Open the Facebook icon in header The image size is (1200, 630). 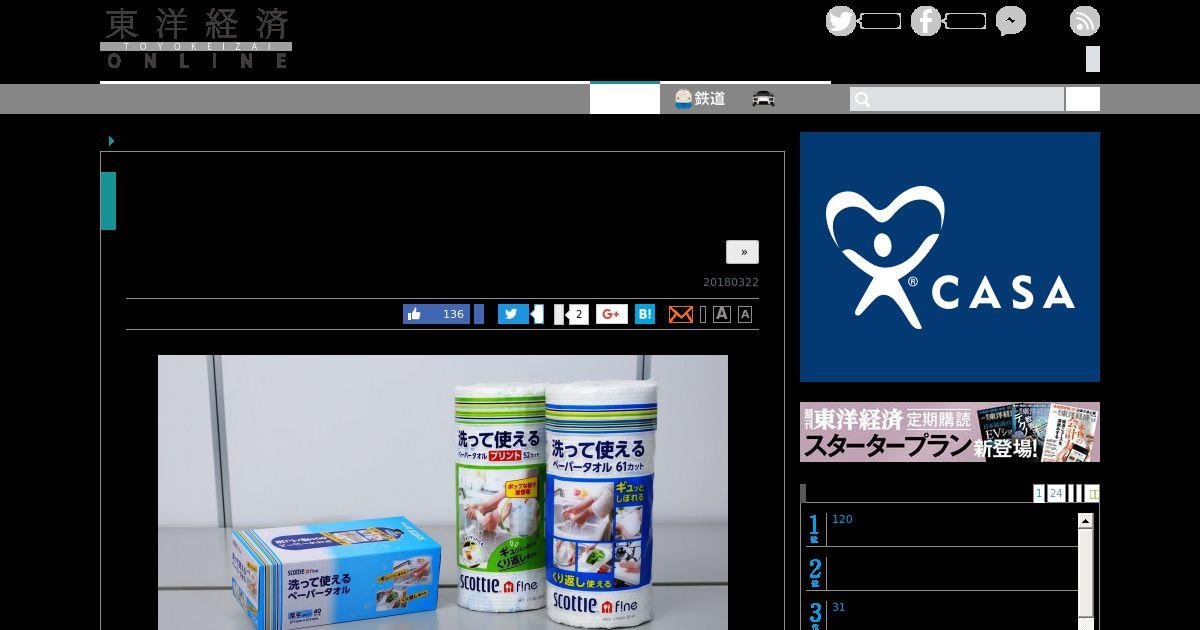click(926, 21)
